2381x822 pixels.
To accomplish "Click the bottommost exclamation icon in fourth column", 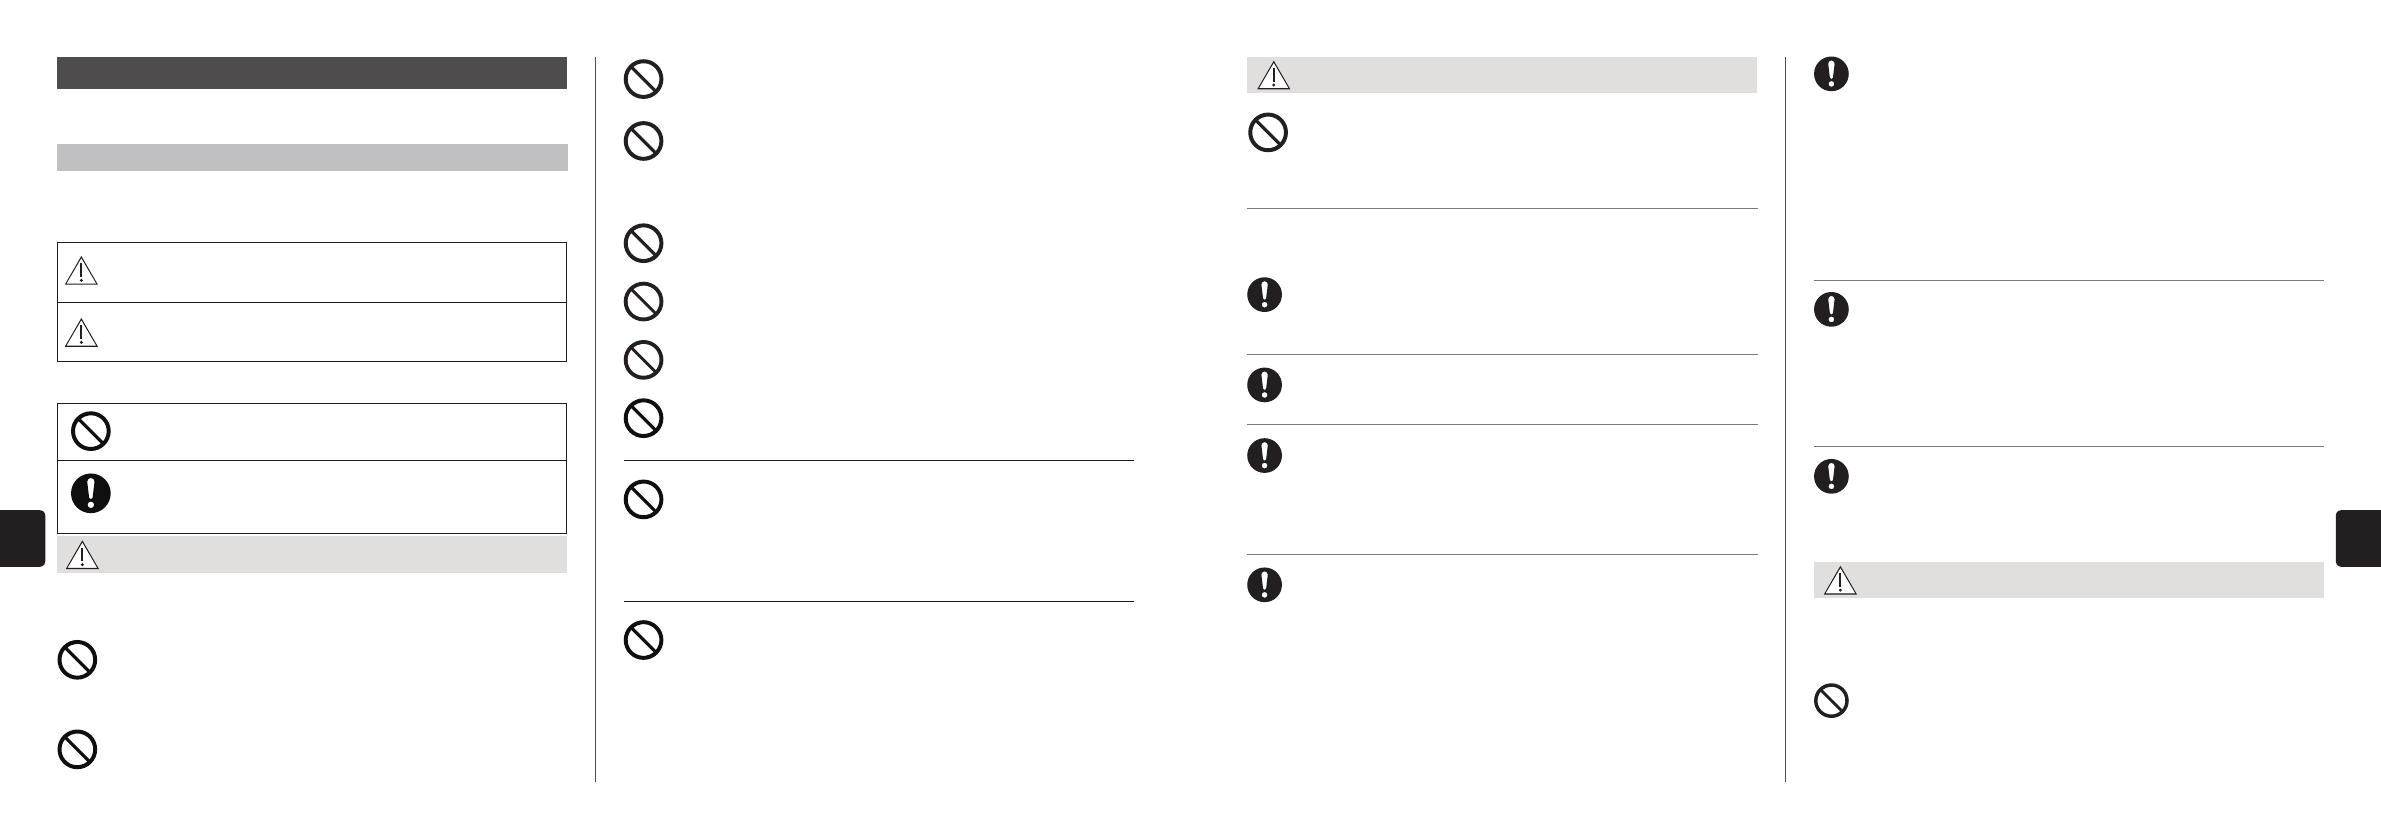I will coord(1831,476).
